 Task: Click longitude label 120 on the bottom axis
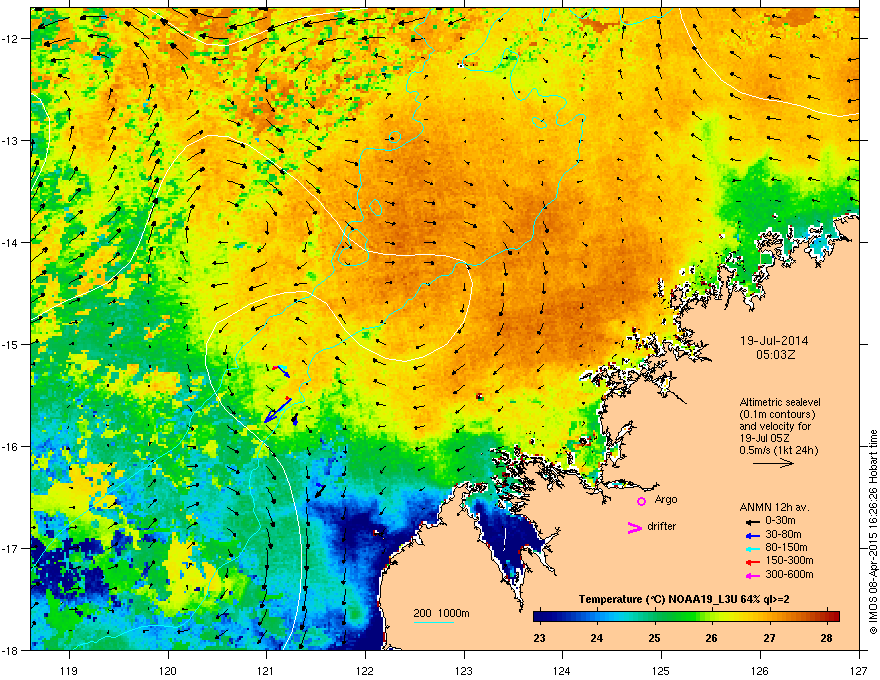168,670
